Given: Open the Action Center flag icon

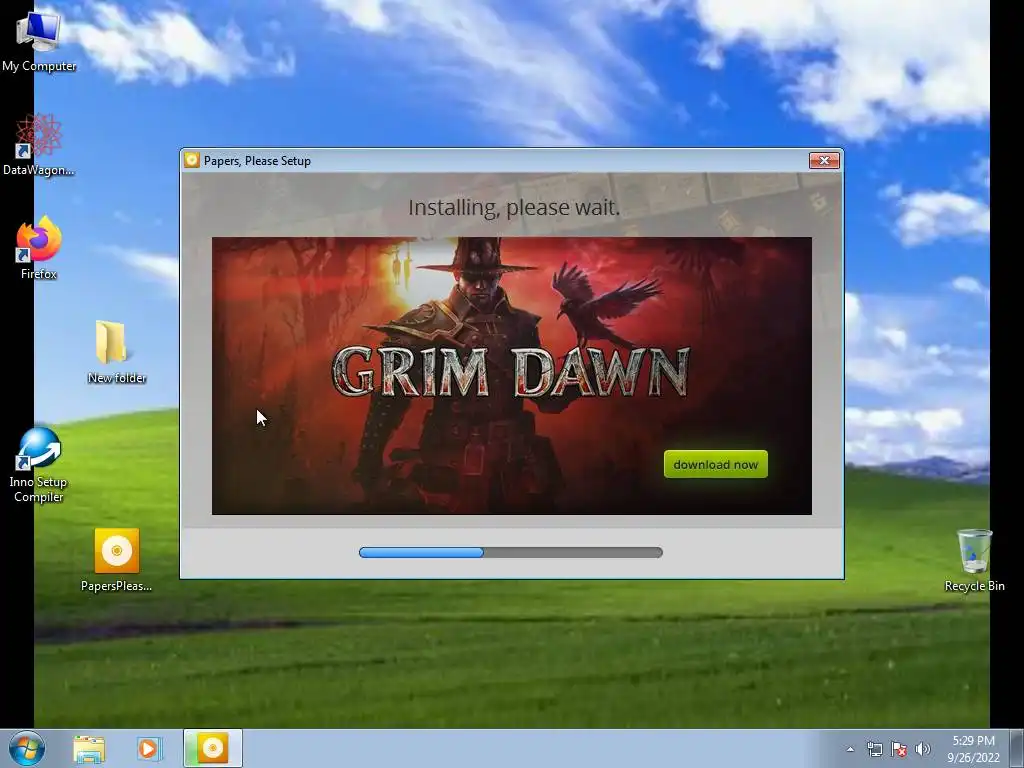Looking at the screenshot, I should [x=899, y=749].
